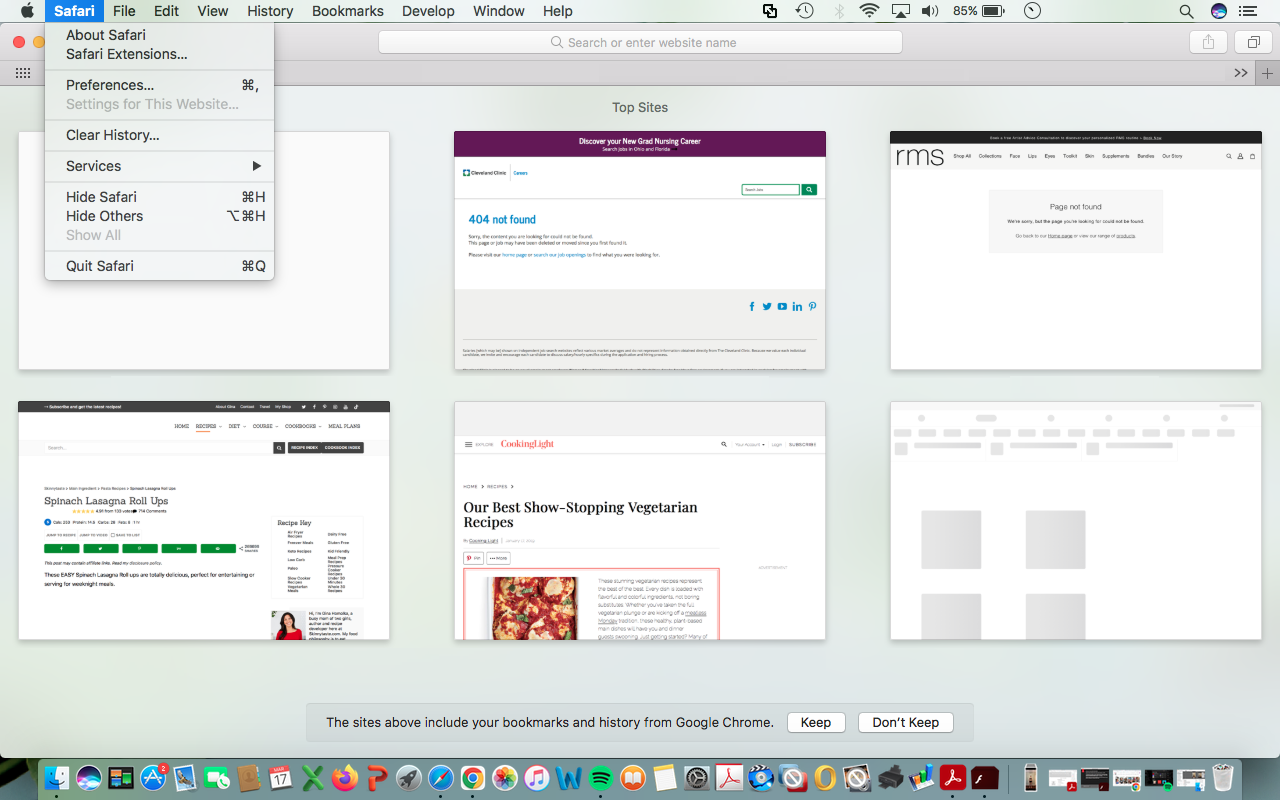1280x800 pixels.
Task: Show the Top Sites grid icon in Favorites bar
Action: [x=21, y=73]
